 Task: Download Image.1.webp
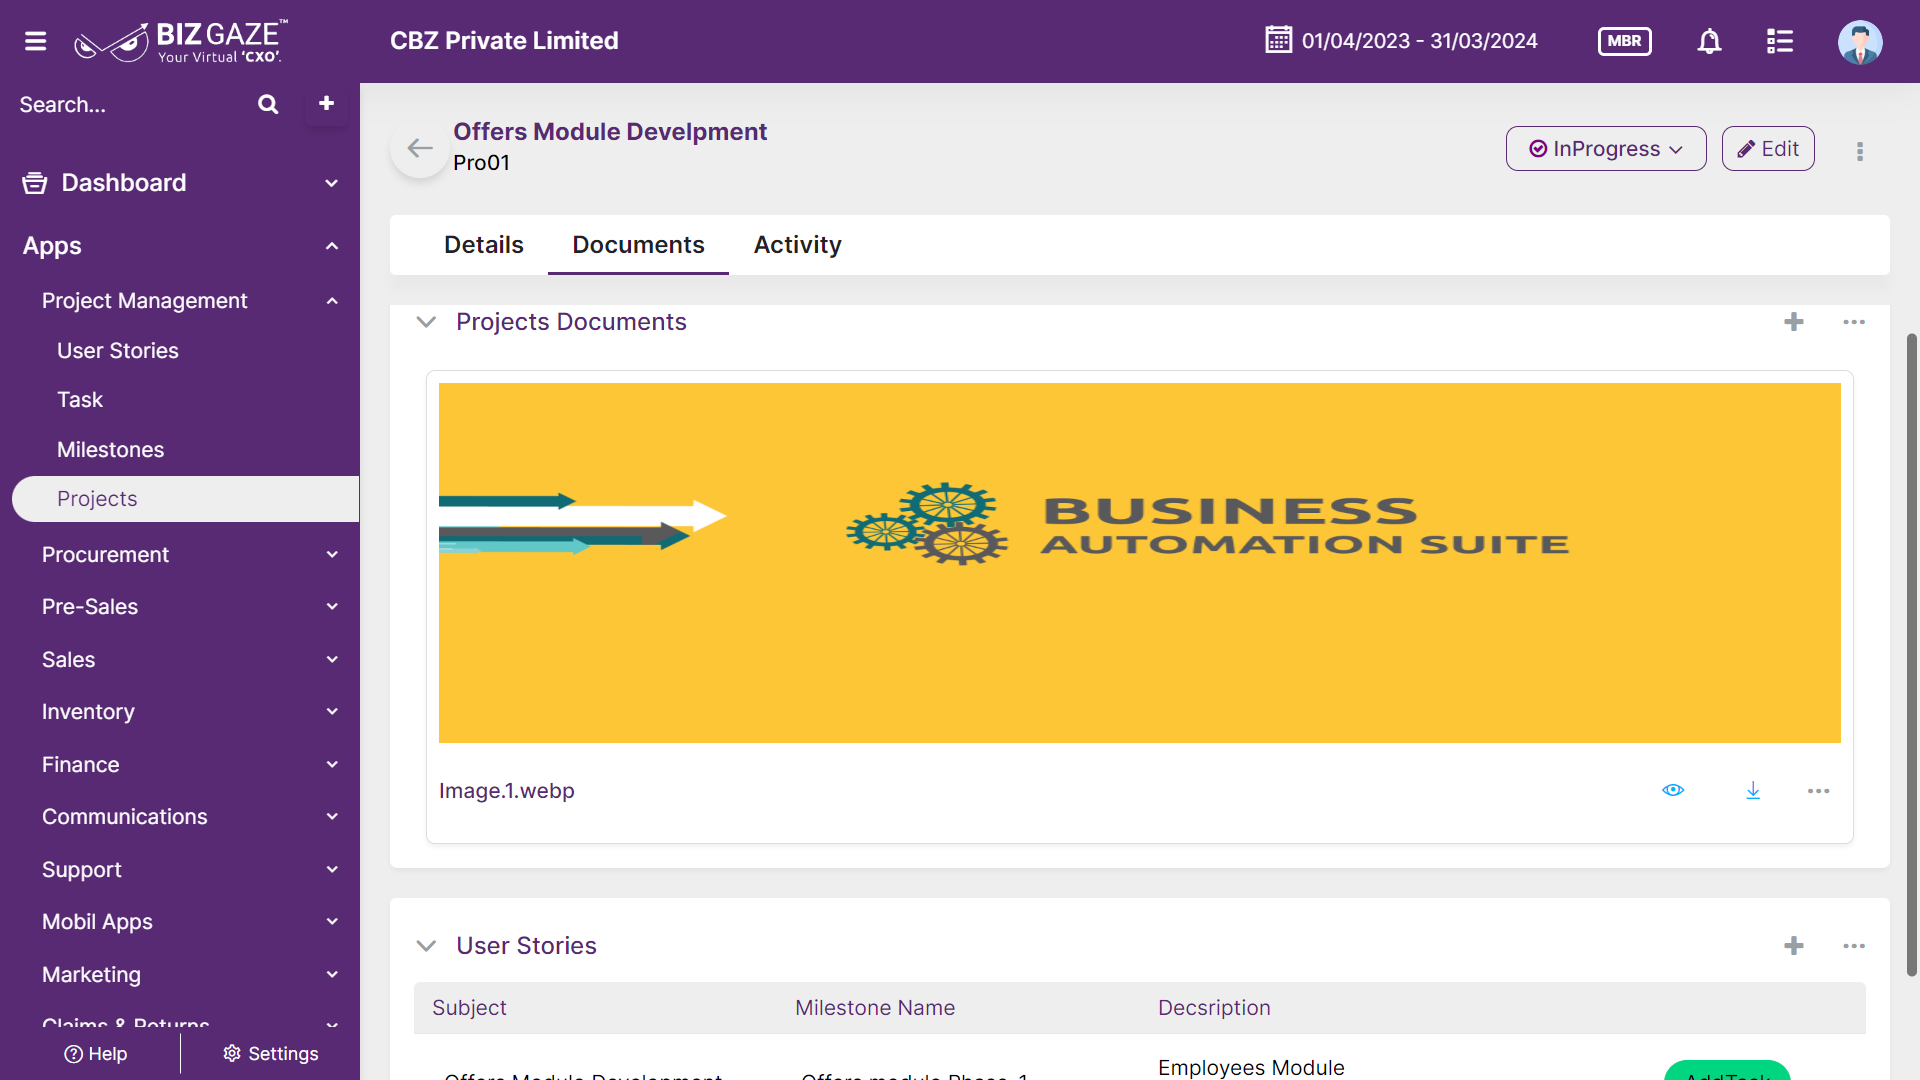pyautogui.click(x=1753, y=791)
